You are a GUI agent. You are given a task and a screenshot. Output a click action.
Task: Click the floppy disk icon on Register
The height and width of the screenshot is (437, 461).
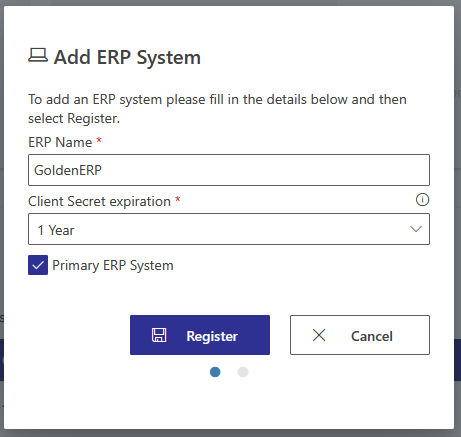[159, 335]
